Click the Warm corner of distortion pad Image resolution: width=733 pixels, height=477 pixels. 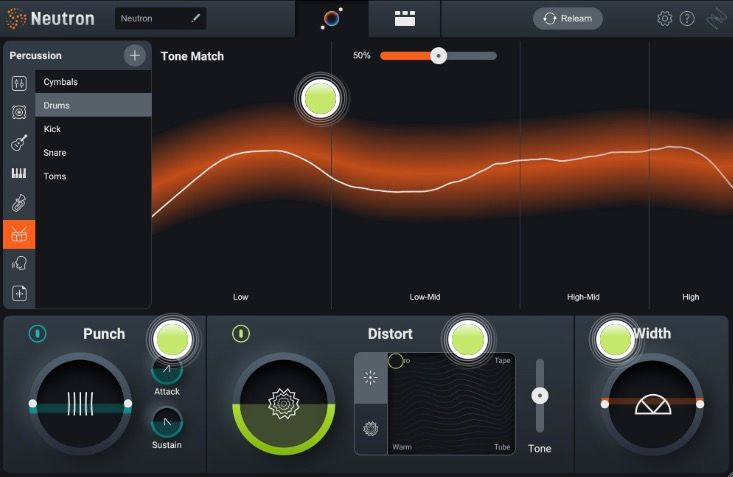(402, 447)
